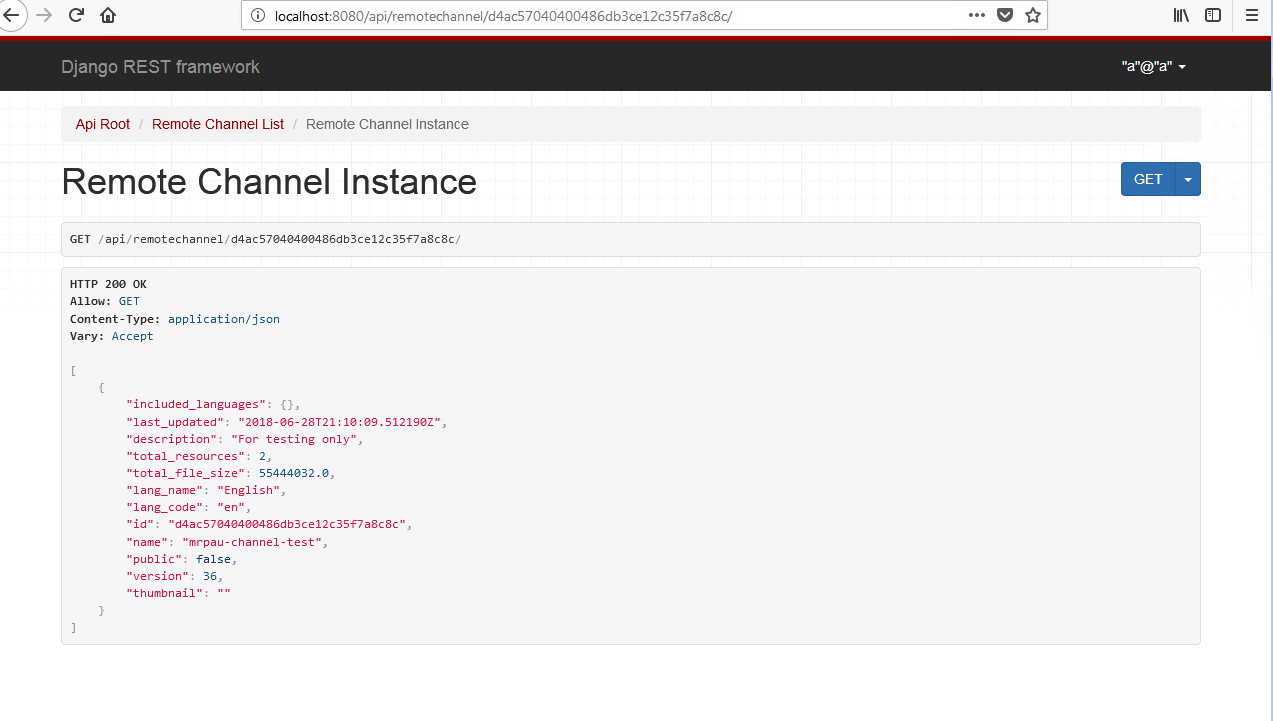Open the Firefox Library panel
Screen dimensions: 1273x721
[1181, 15]
